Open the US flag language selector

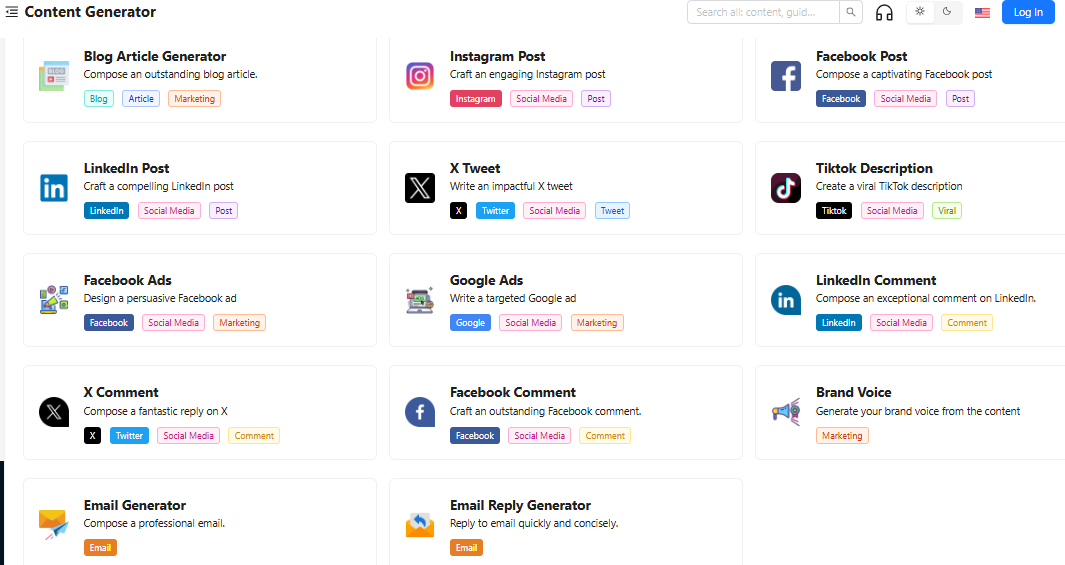[x=982, y=12]
